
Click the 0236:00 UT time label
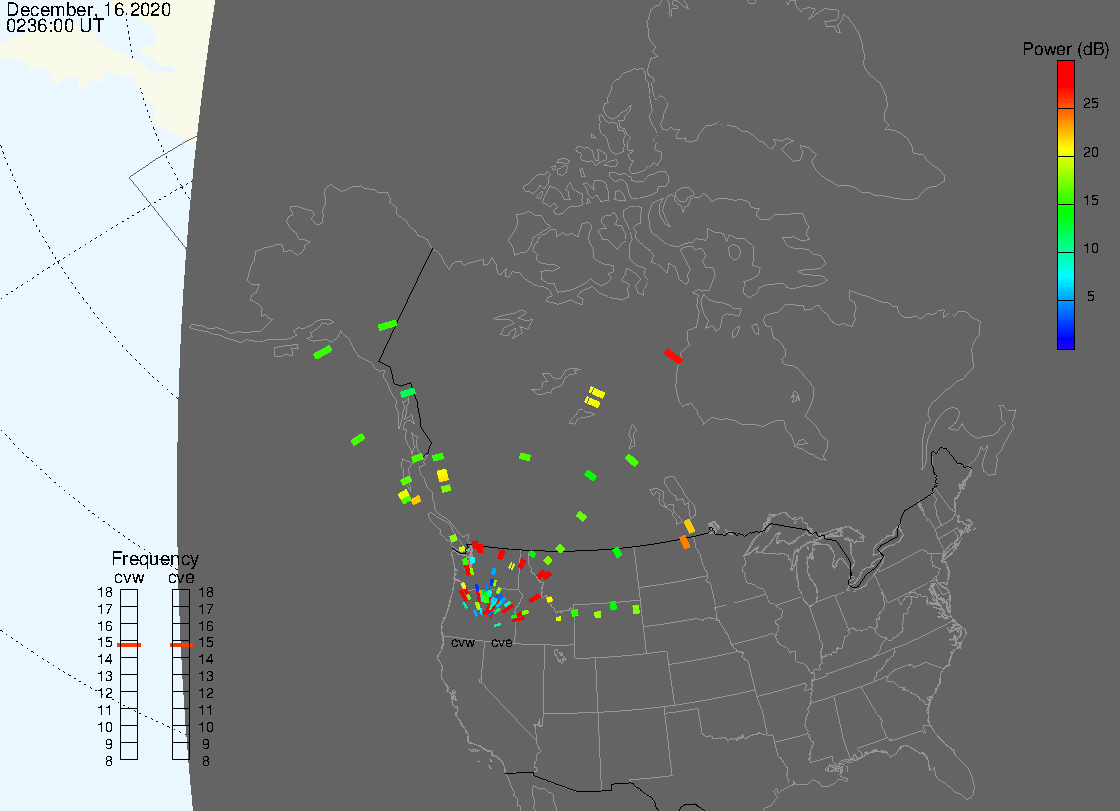coord(55,25)
